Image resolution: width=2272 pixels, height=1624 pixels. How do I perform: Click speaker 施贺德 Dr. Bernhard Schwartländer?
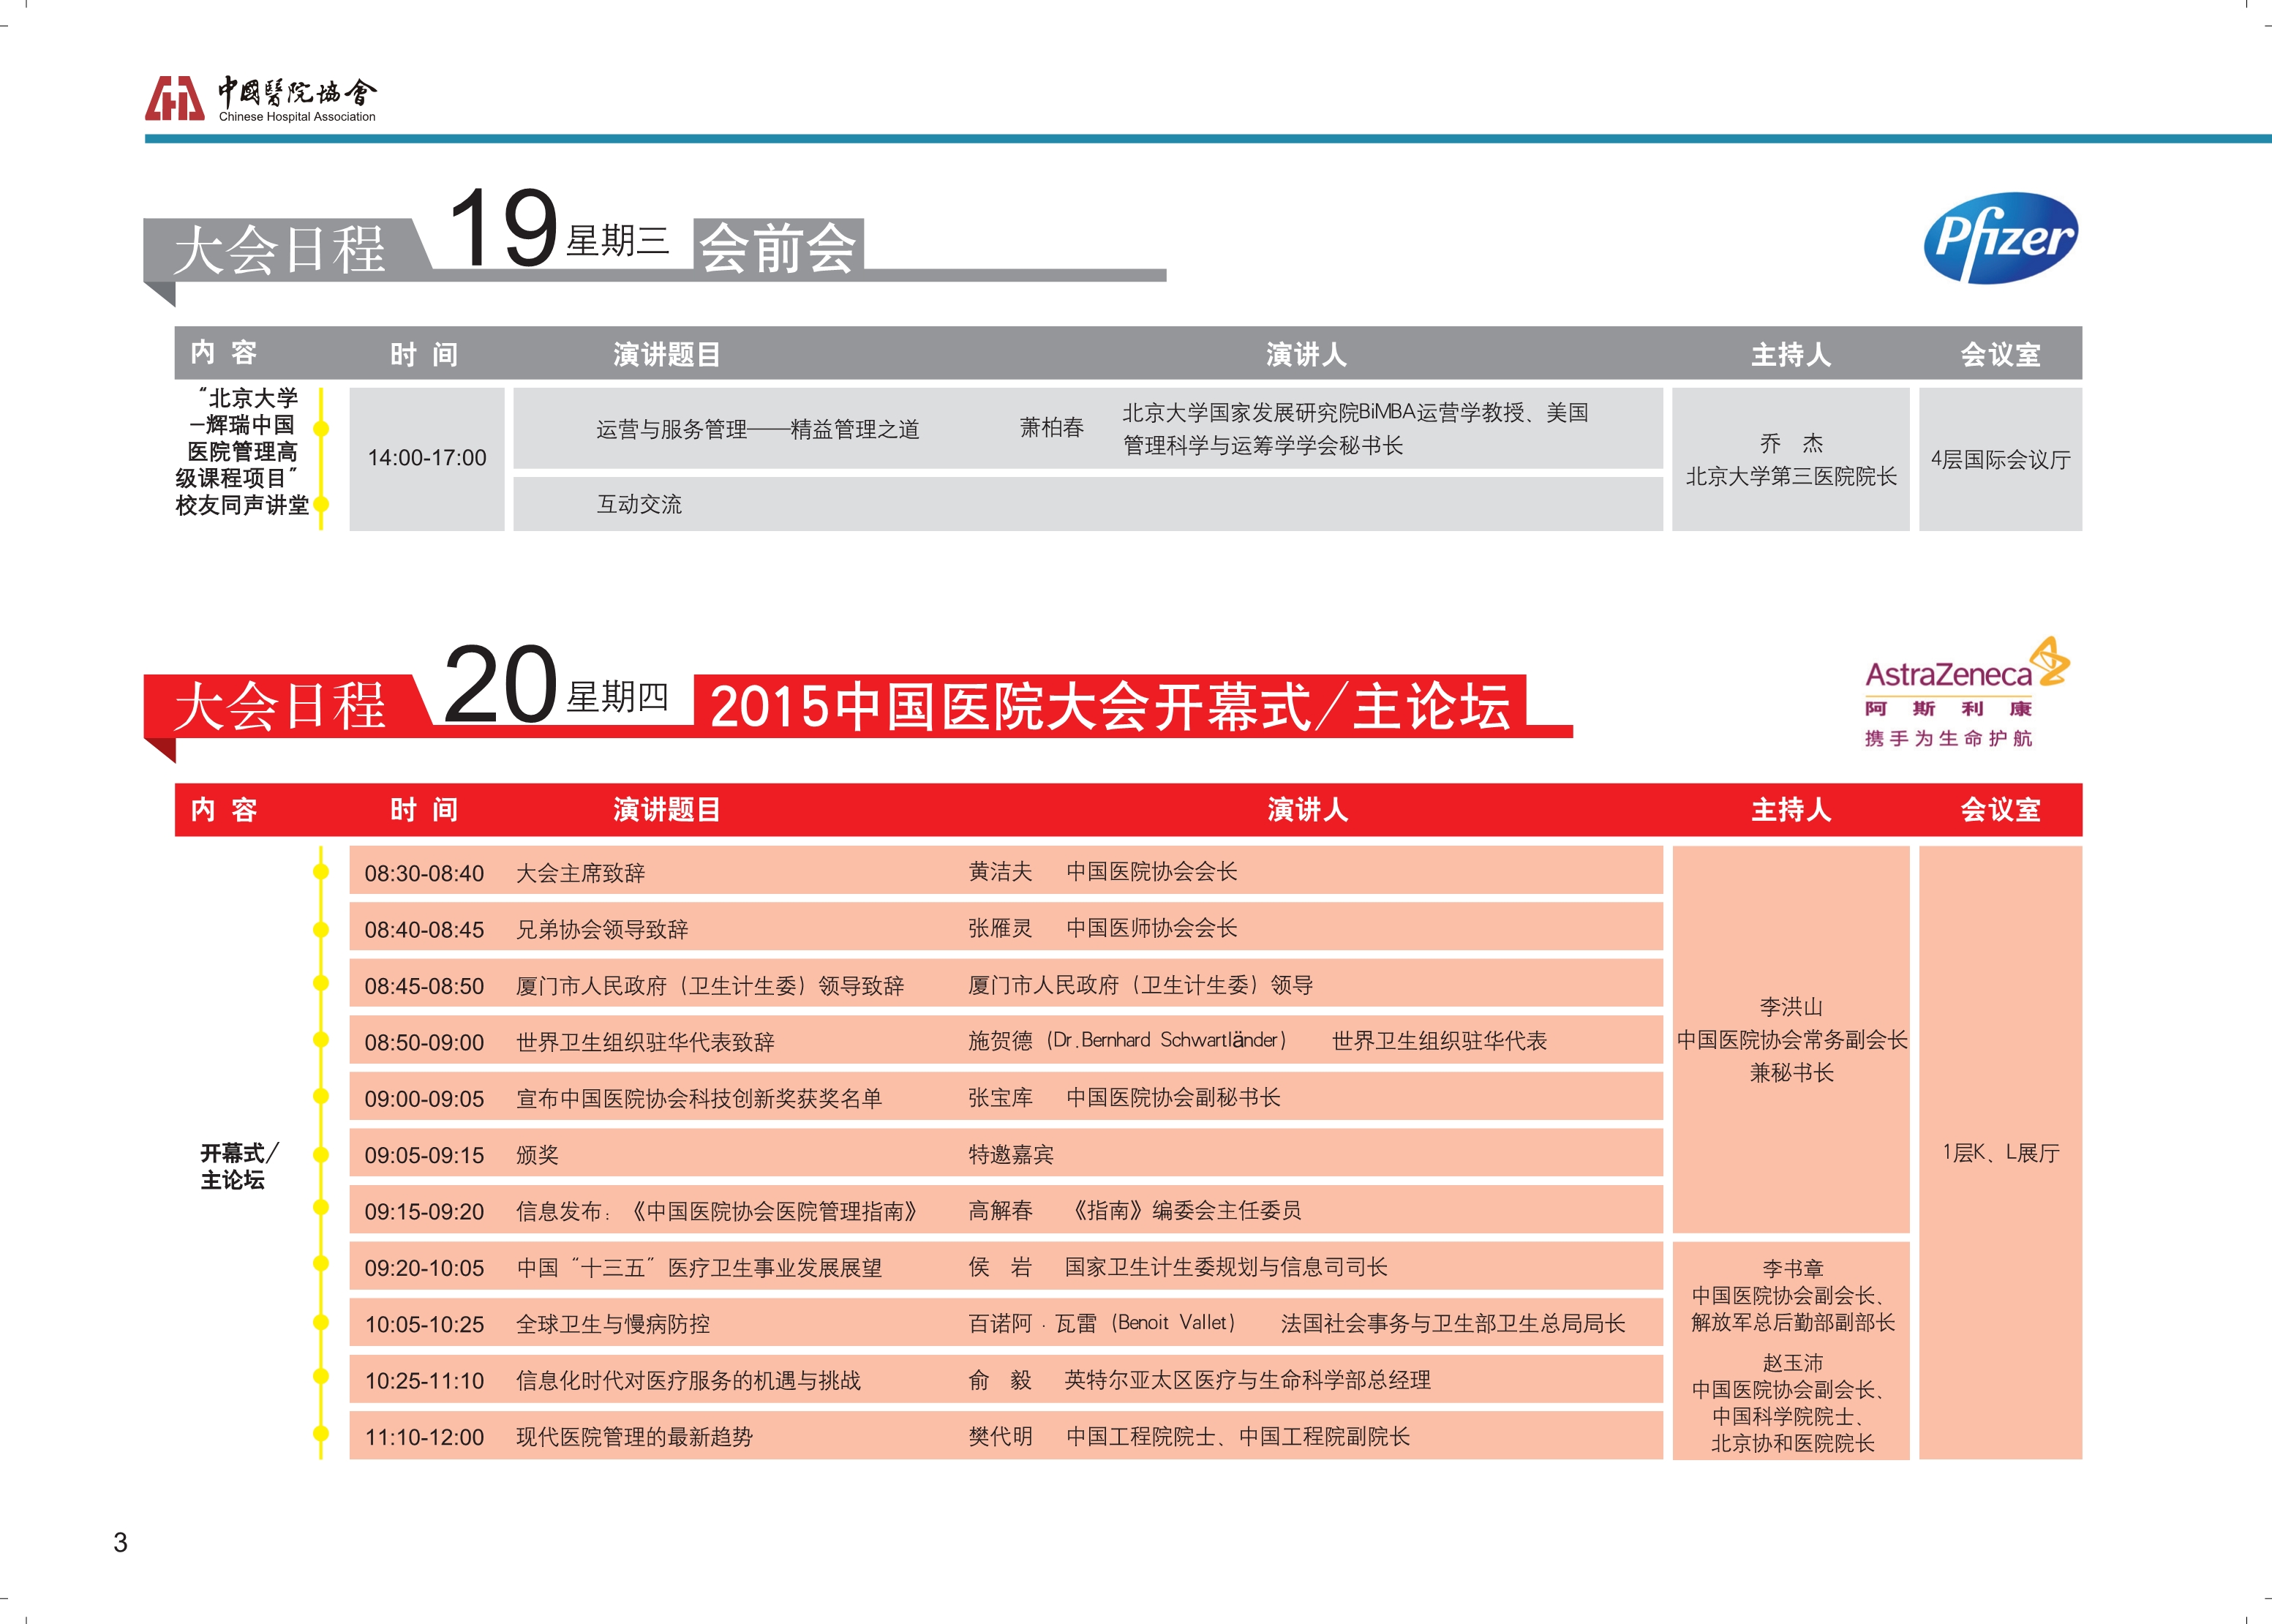click(1127, 1040)
